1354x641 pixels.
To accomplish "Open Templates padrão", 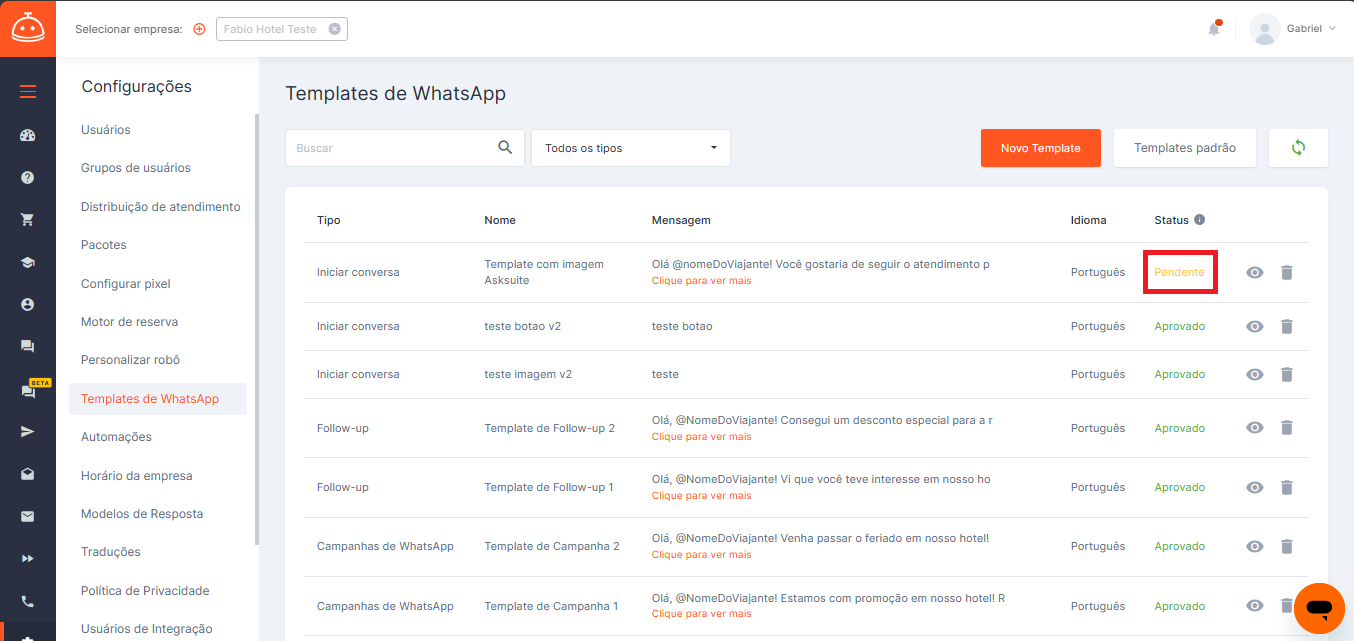I will (1185, 148).
